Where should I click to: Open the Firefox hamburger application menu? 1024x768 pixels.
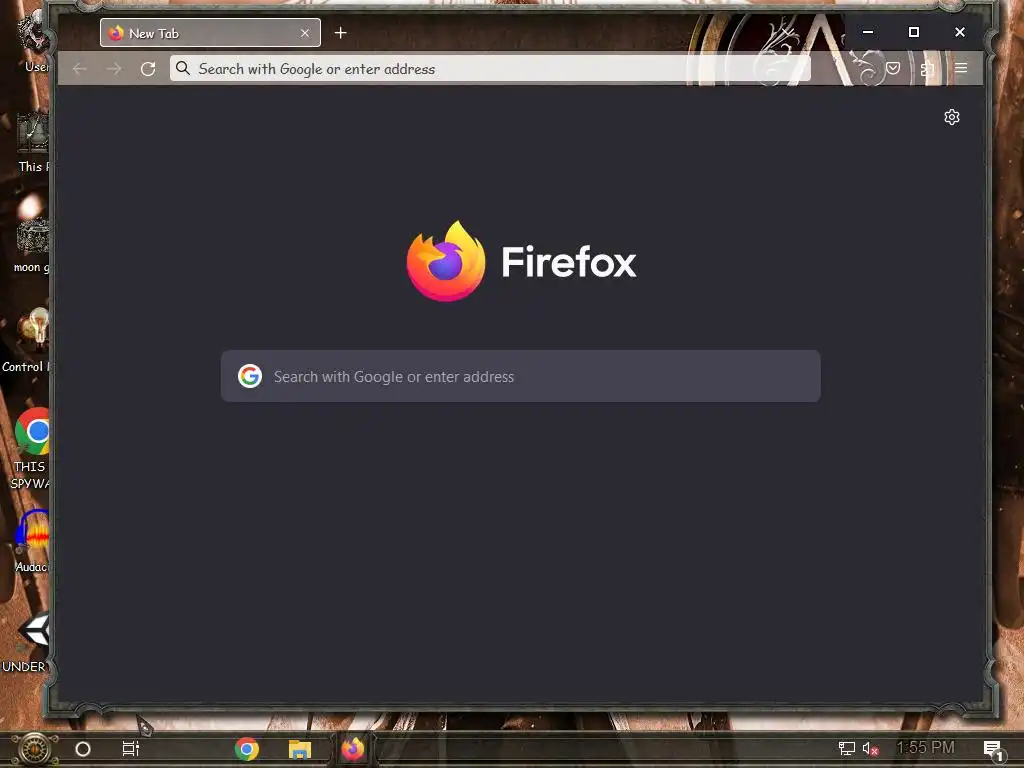pos(961,69)
